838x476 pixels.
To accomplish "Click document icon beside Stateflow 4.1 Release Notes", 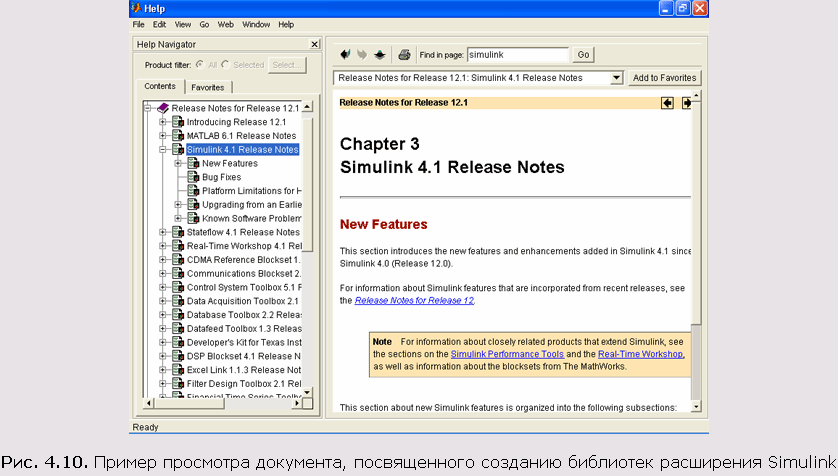I will coord(178,232).
